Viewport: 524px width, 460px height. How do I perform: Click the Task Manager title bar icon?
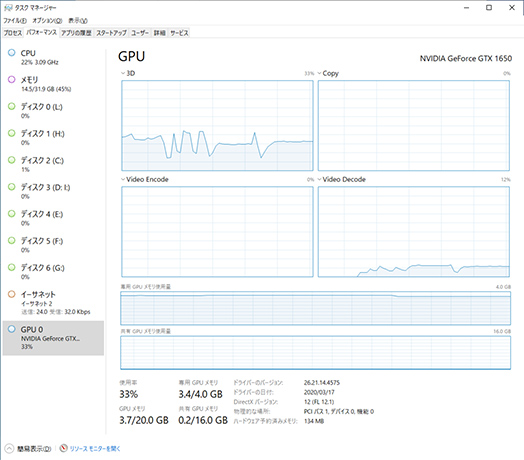pos(8,7)
